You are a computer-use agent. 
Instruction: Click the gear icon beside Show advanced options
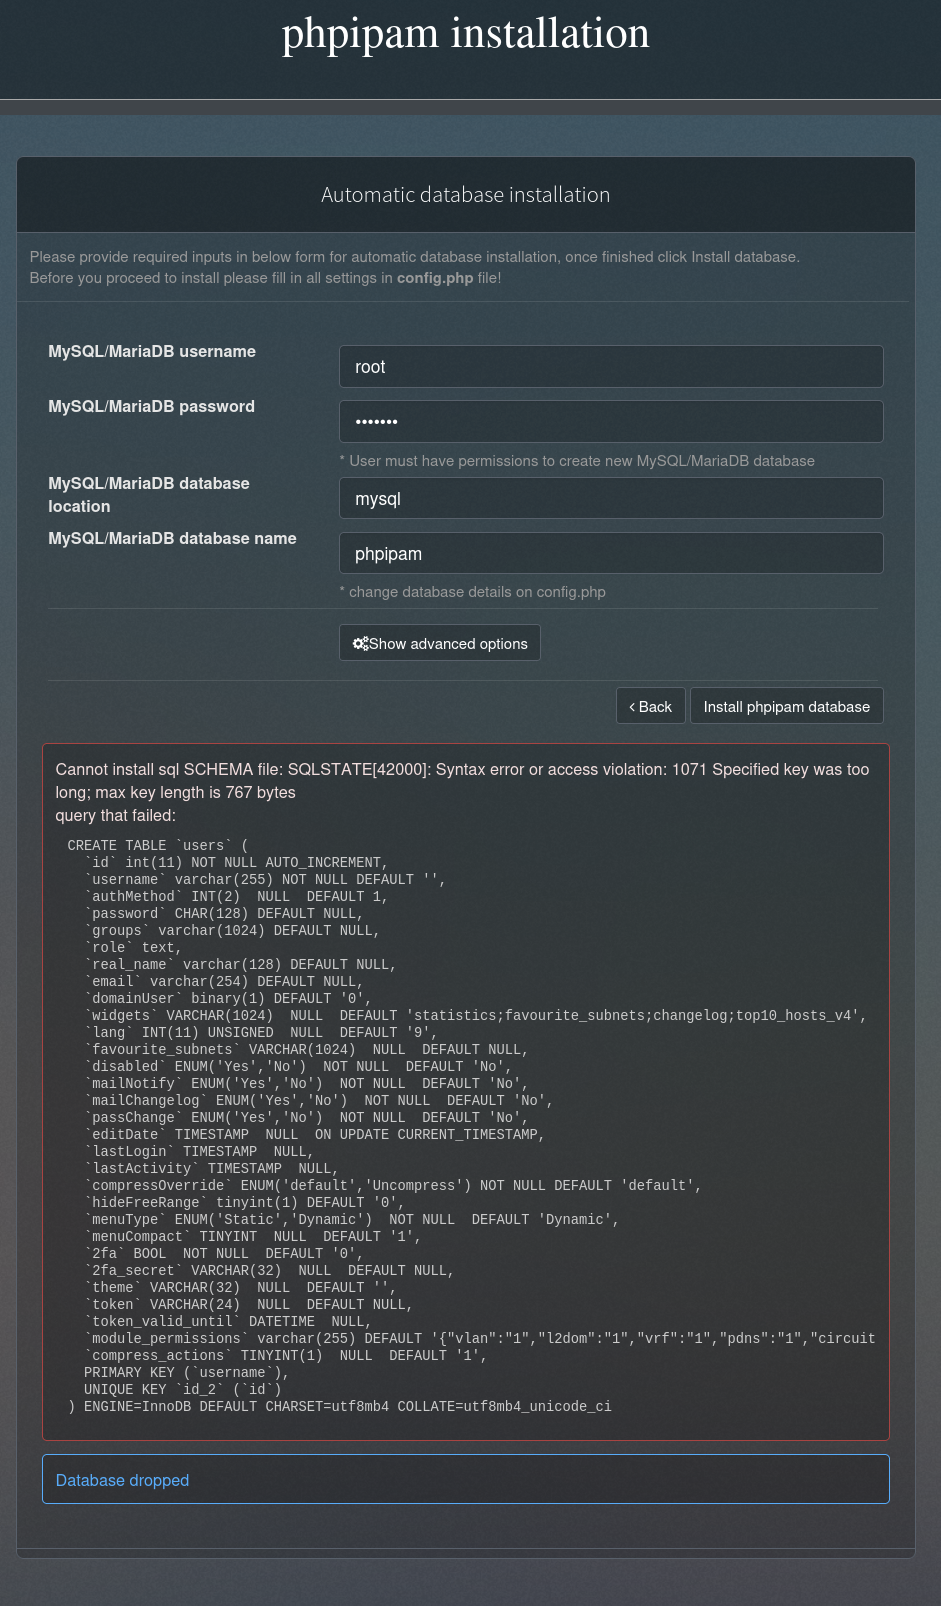coord(360,644)
